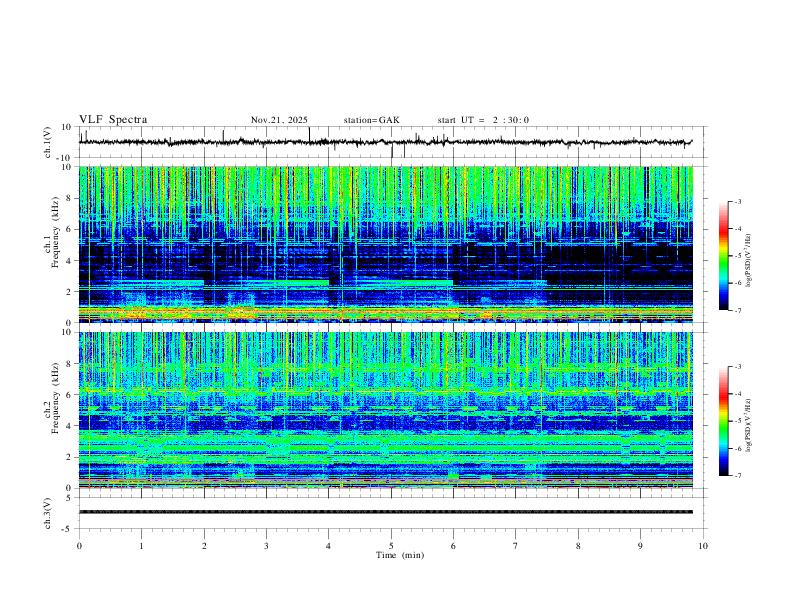Click the "6" tick on ch.2 frequency axis
Screen dimensions: 792x612
[x=69, y=395]
